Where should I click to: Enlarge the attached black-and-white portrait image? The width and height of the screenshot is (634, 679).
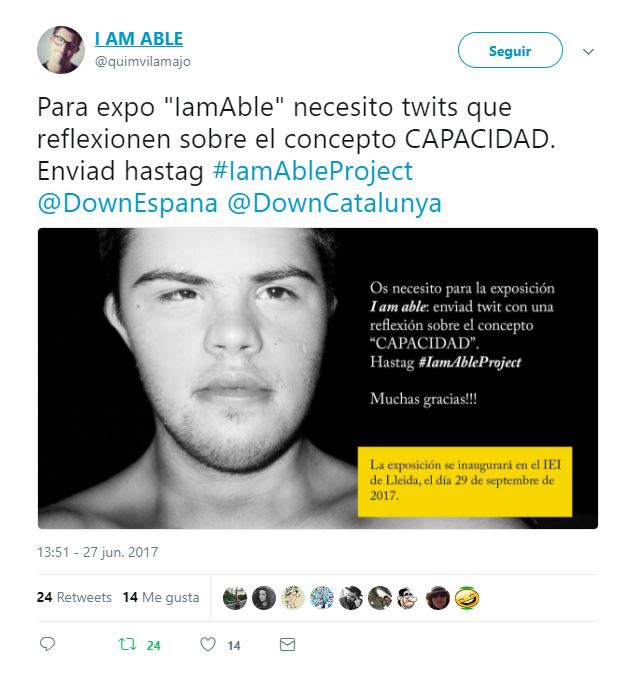[318, 378]
